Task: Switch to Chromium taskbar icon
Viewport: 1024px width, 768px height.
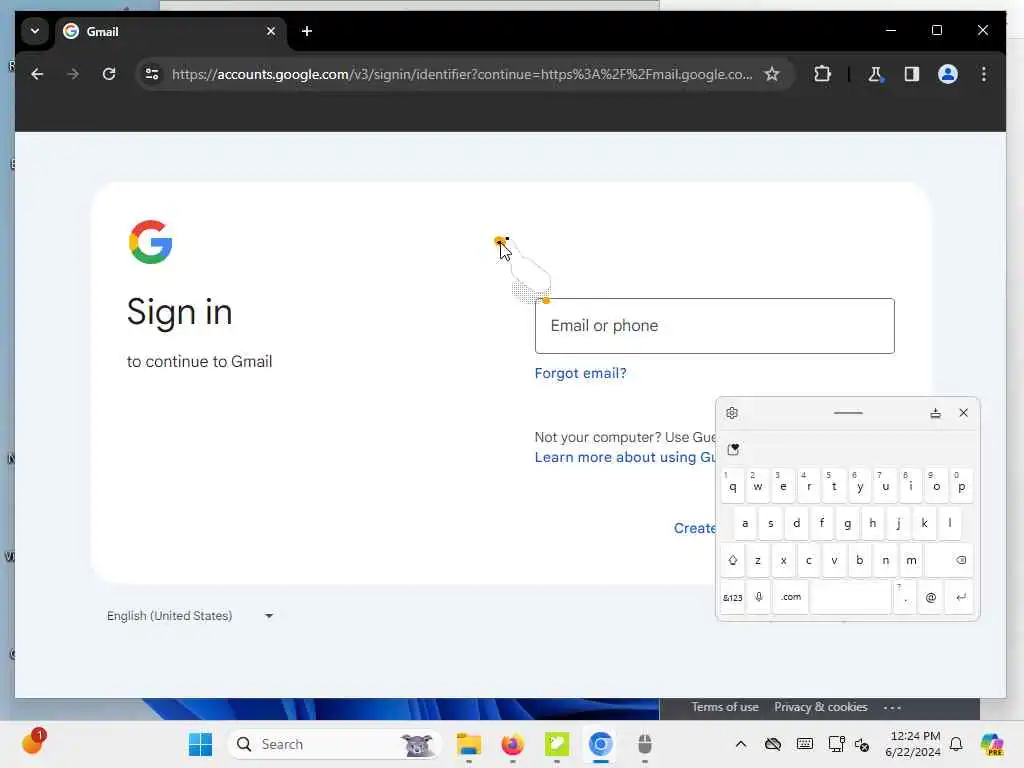Action: click(601, 744)
